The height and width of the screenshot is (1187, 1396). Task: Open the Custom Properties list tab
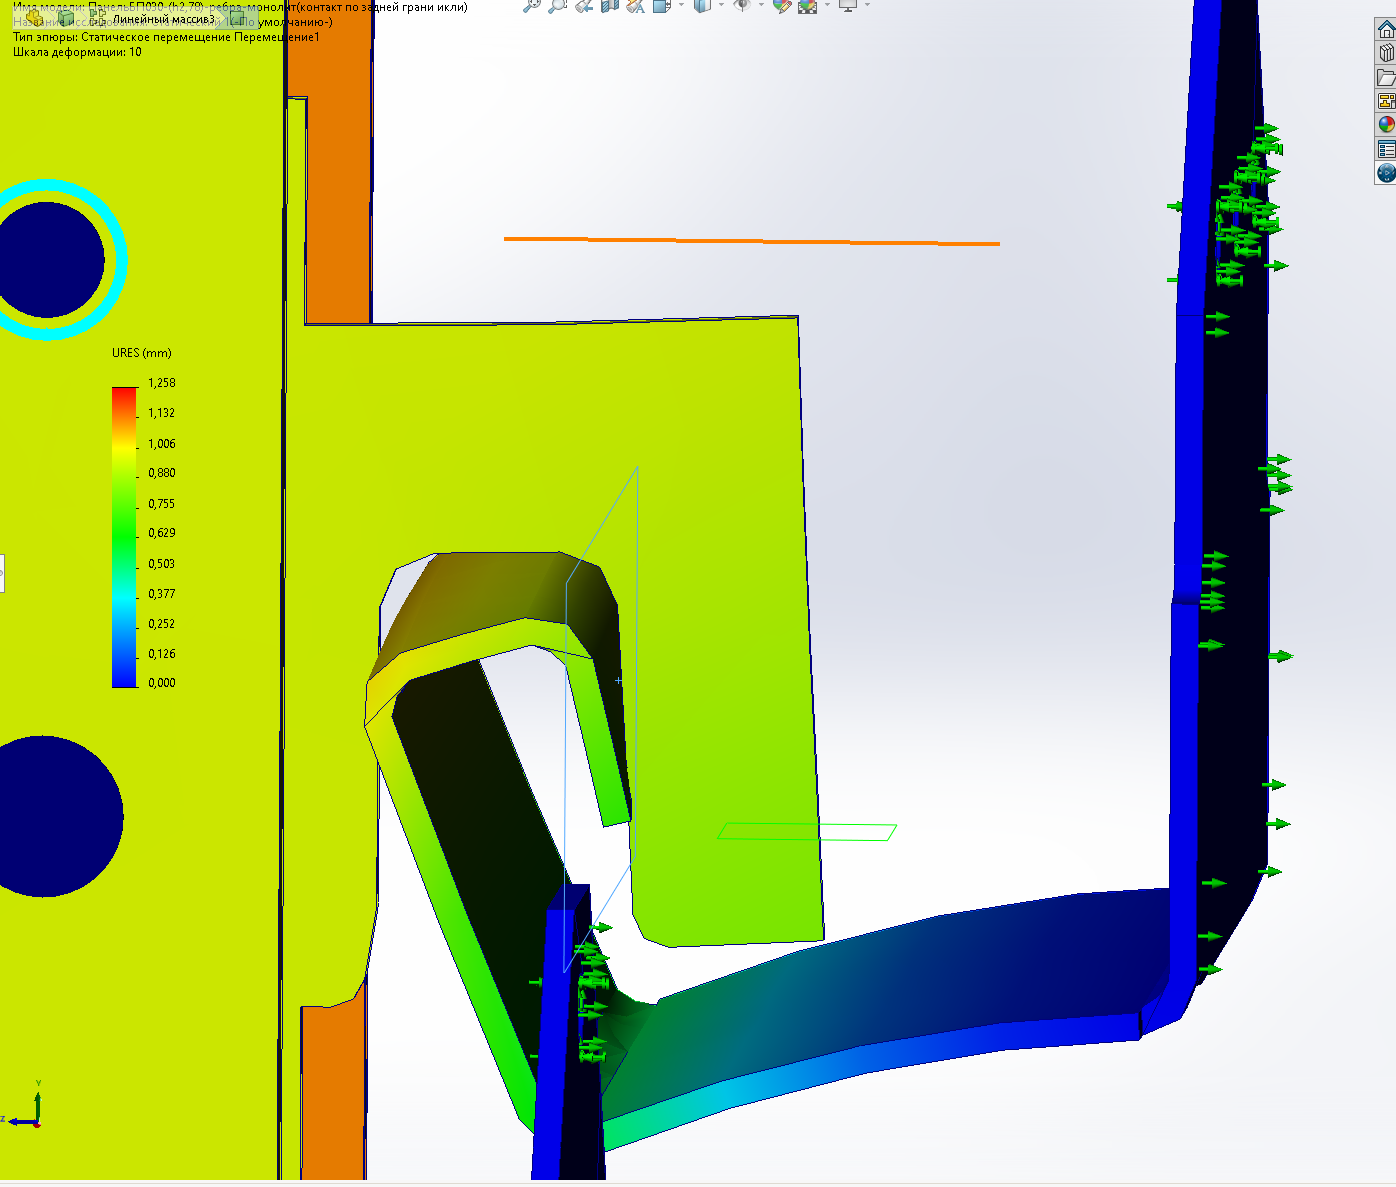(1385, 149)
